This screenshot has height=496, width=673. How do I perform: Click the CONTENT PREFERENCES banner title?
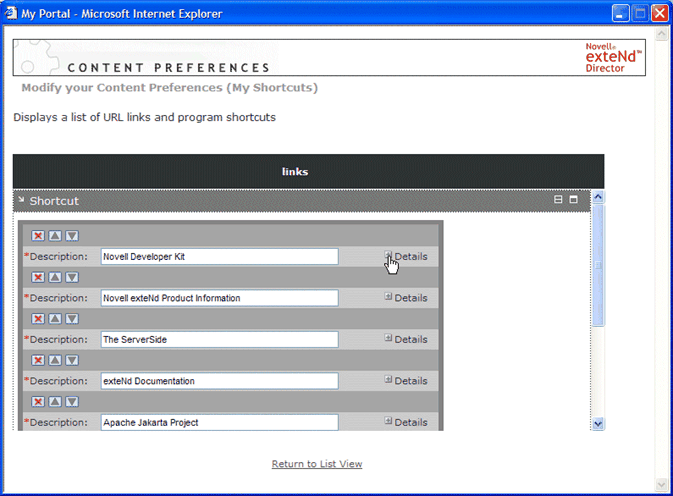pos(169,68)
